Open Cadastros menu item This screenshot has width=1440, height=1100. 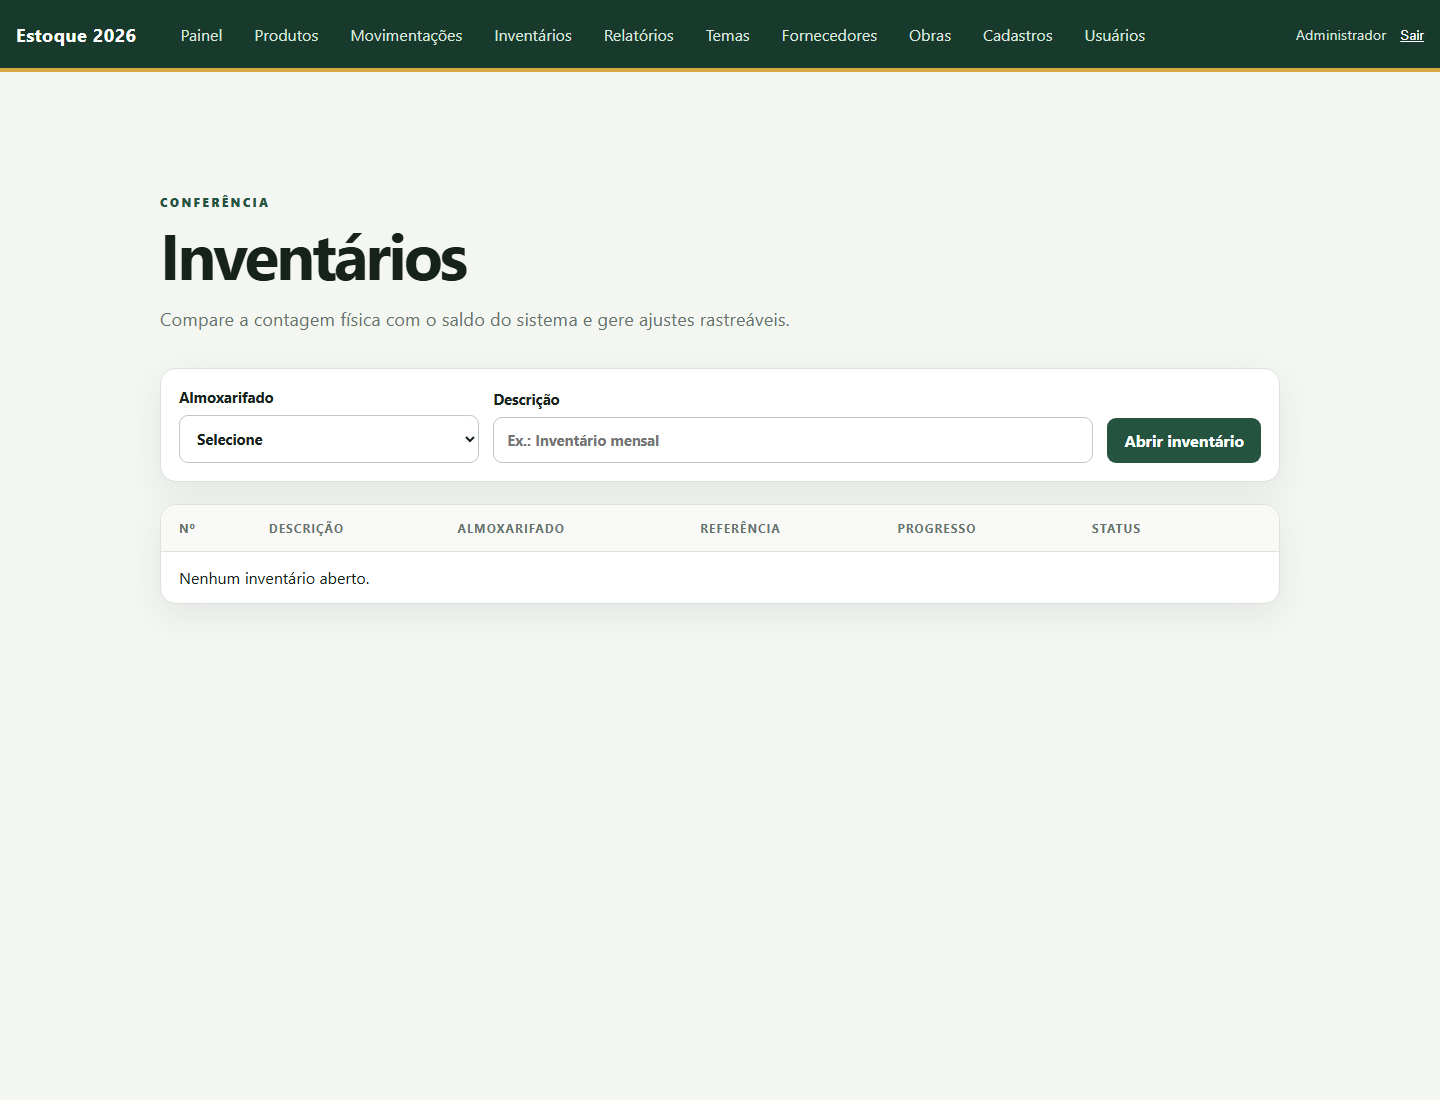click(x=1018, y=35)
